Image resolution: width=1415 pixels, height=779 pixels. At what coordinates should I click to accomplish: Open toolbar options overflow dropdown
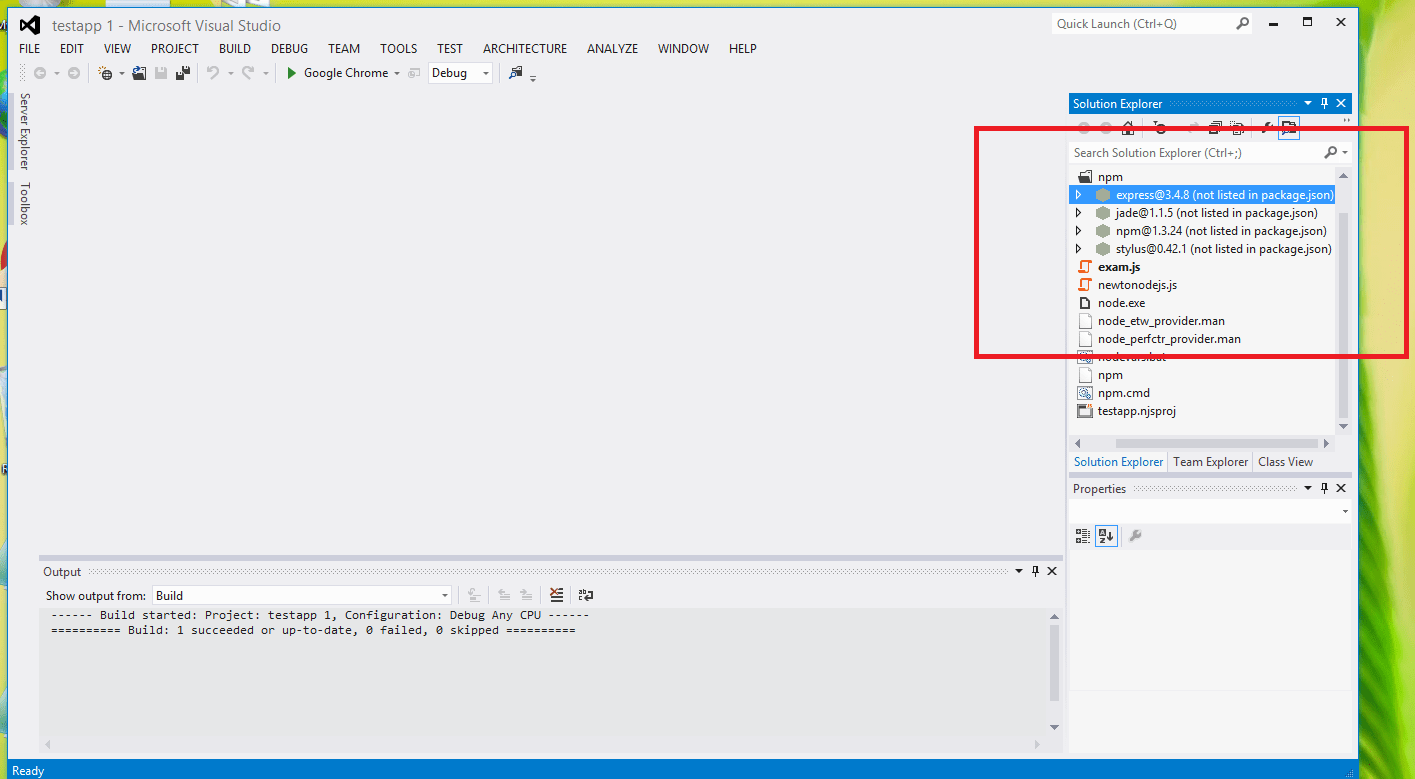tap(533, 77)
